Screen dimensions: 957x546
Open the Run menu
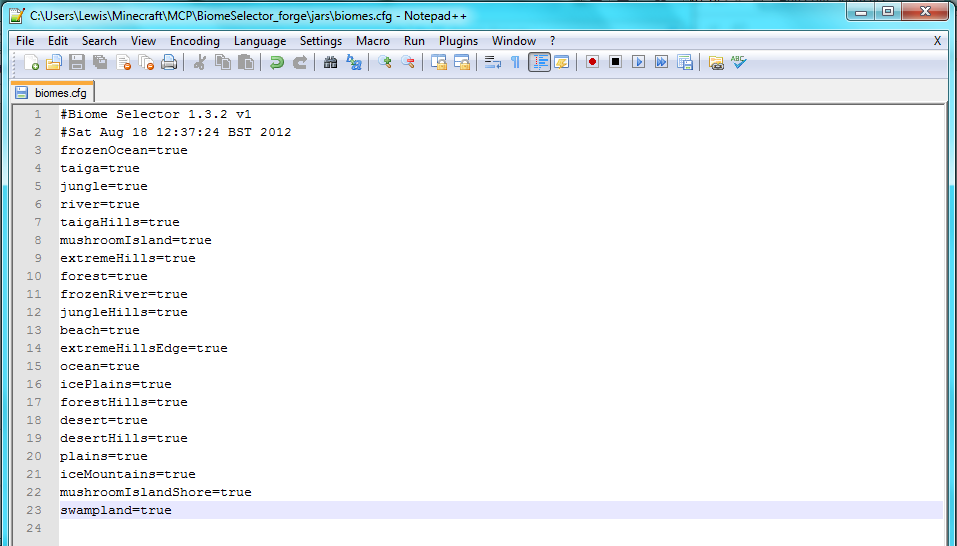pos(414,41)
